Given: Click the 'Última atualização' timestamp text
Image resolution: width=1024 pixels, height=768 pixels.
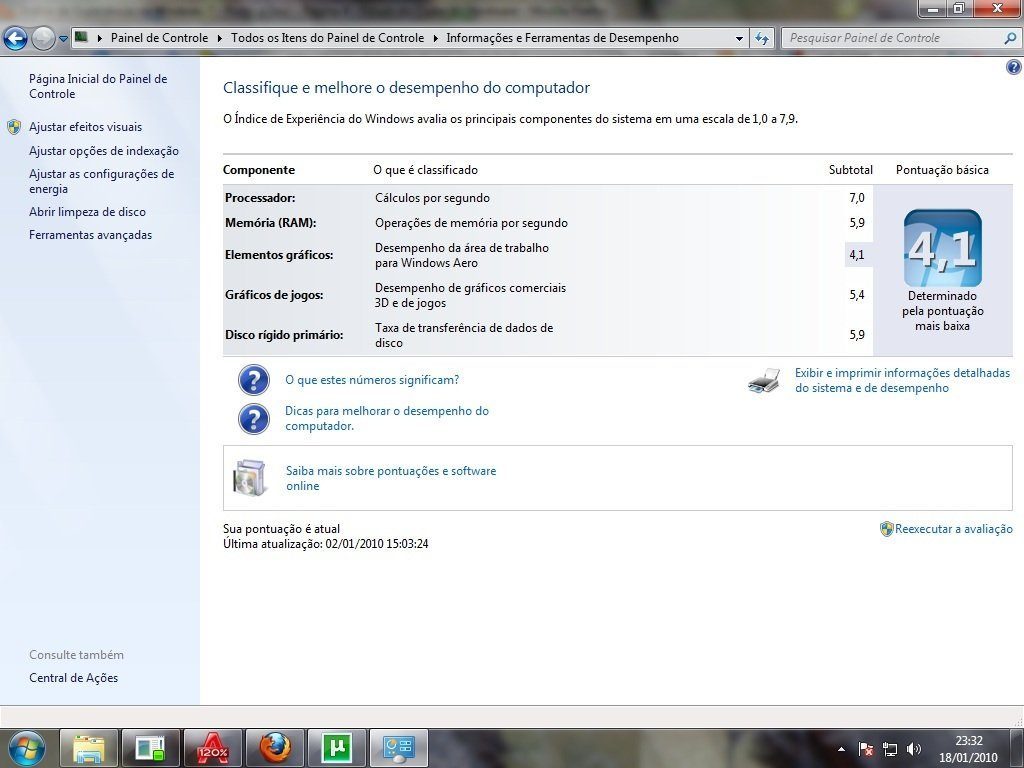Looking at the screenshot, I should [x=326, y=544].
